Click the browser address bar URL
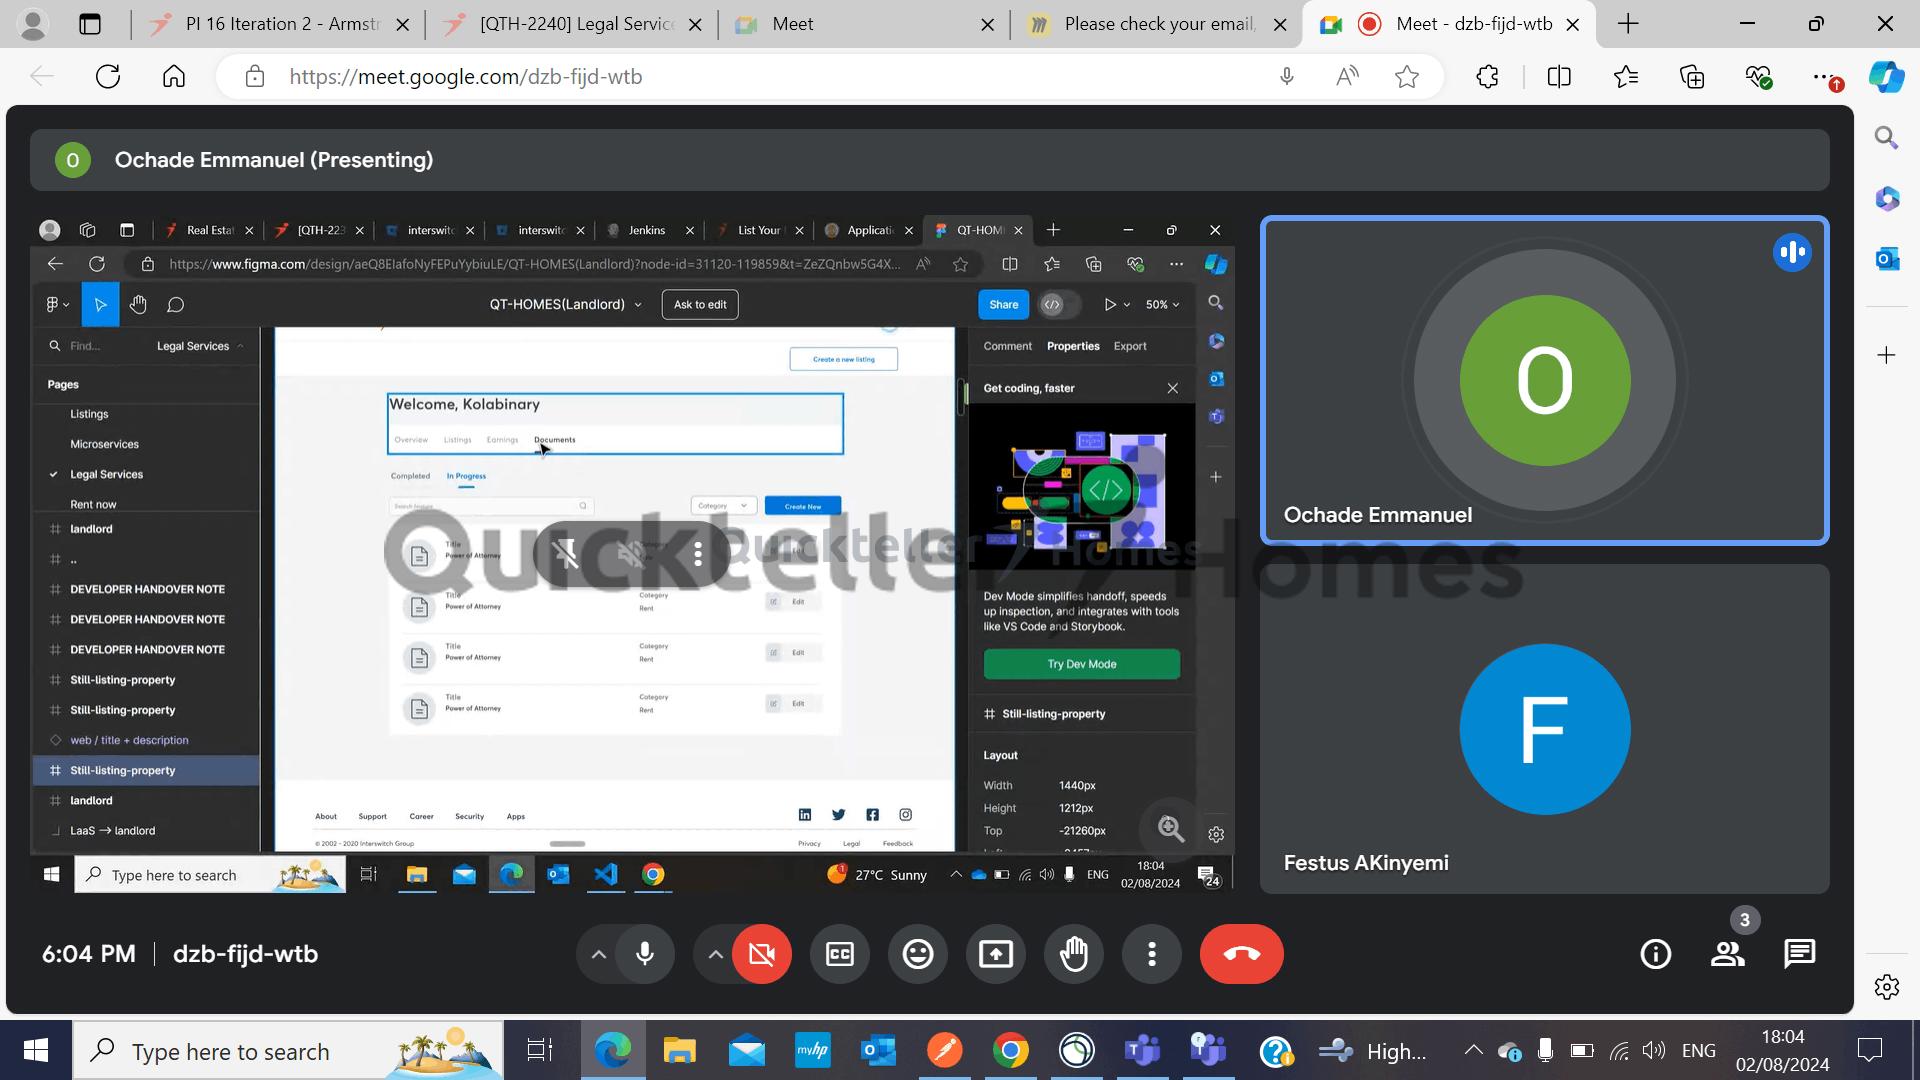The image size is (1920, 1080). click(466, 77)
